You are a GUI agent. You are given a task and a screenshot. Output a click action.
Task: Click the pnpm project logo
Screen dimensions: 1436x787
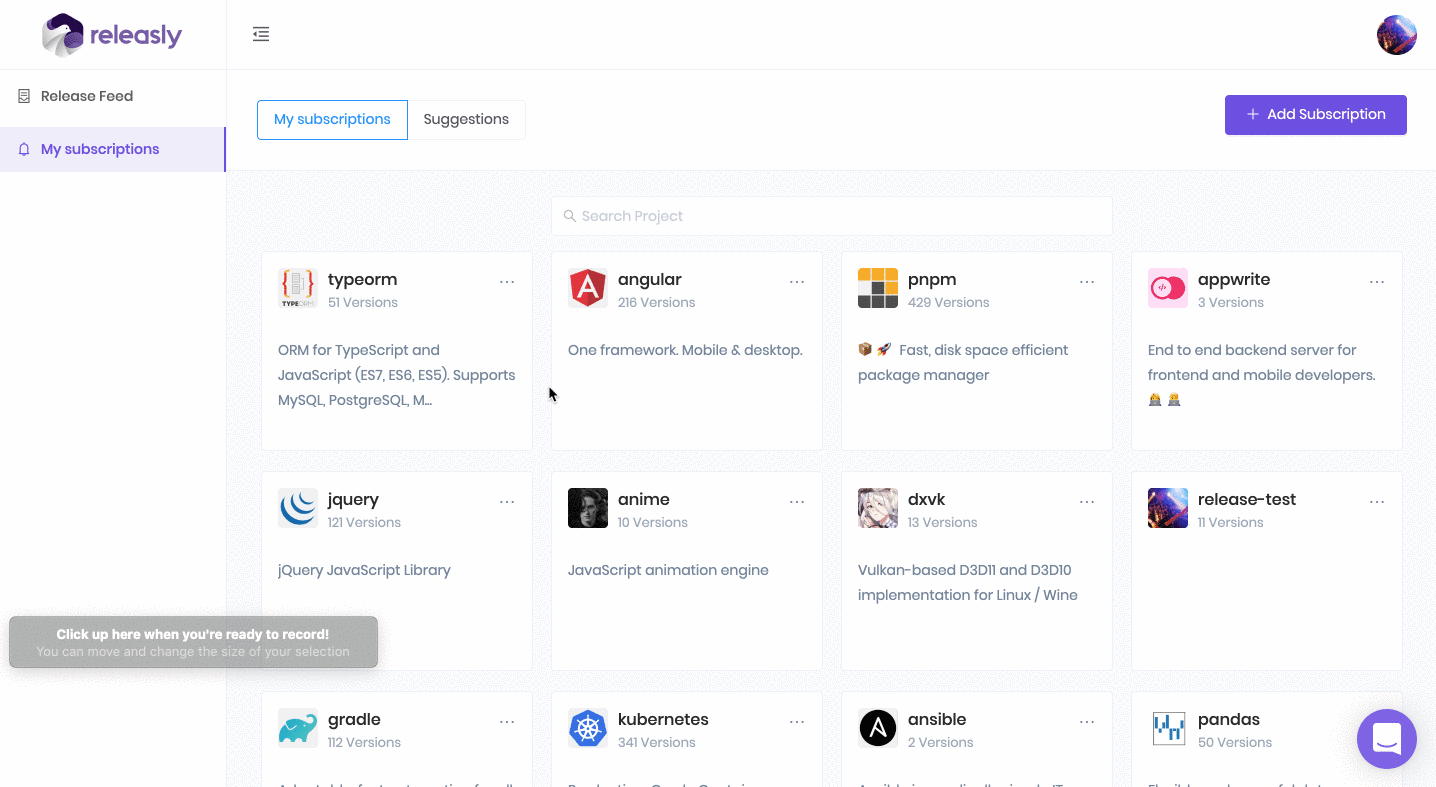(878, 288)
